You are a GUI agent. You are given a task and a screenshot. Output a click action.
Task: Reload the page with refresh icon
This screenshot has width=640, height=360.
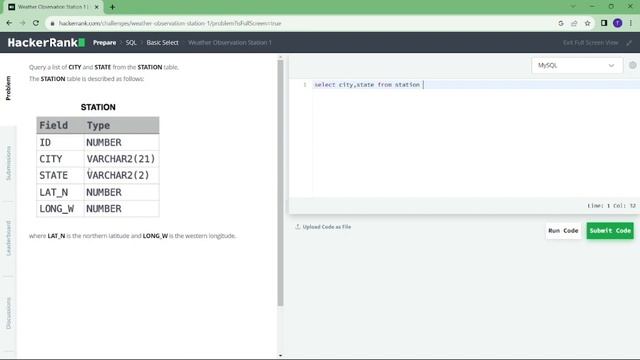pyautogui.click(x=36, y=23)
